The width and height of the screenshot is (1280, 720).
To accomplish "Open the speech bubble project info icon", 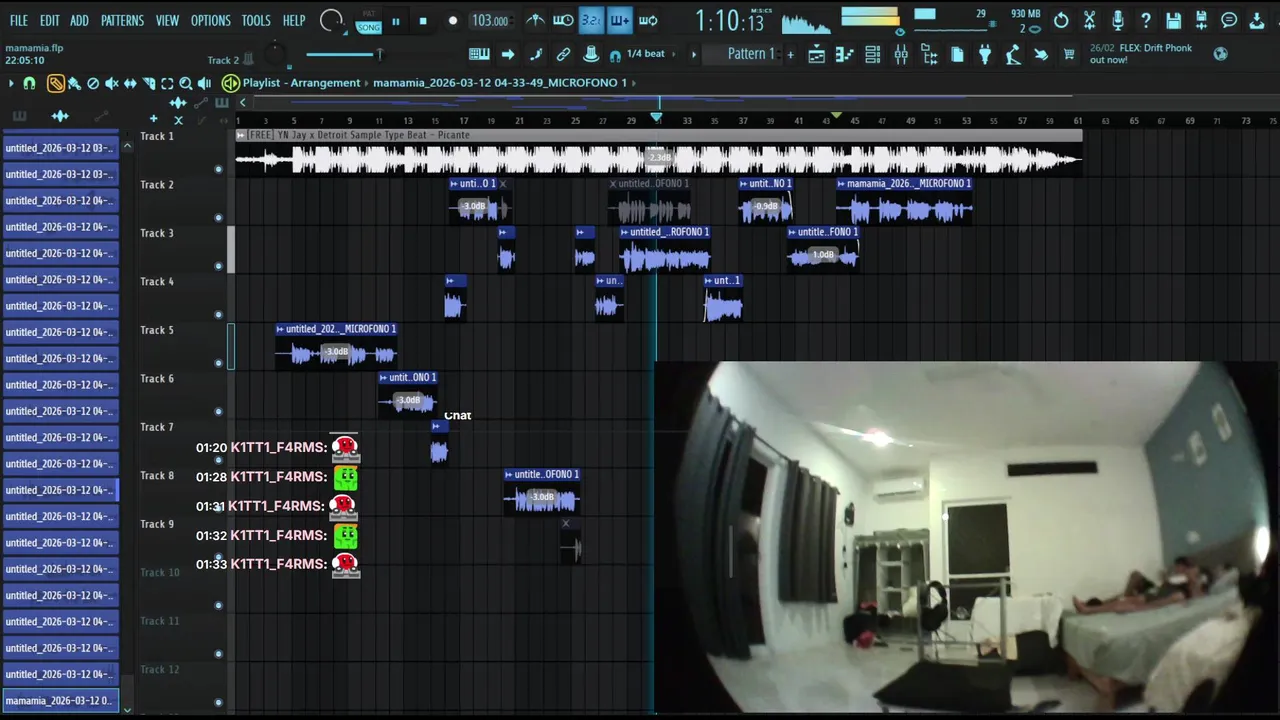I will [1229, 21].
